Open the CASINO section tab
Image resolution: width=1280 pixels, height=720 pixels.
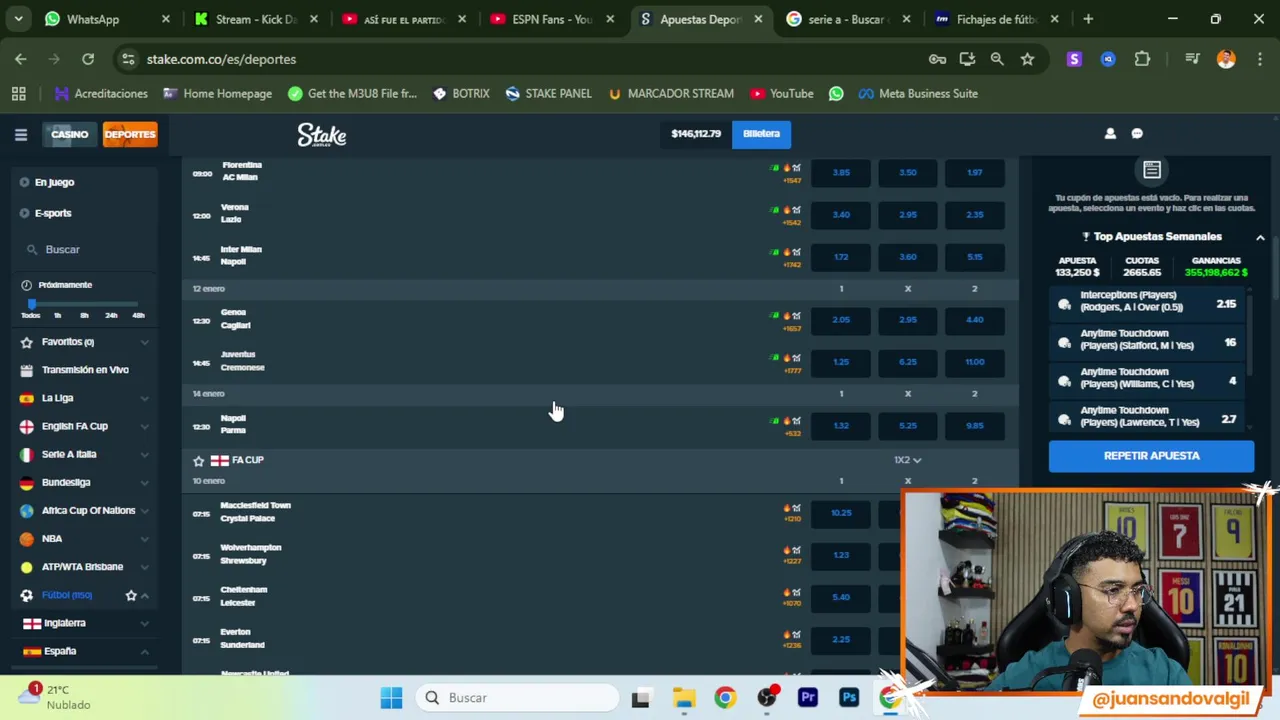69,134
